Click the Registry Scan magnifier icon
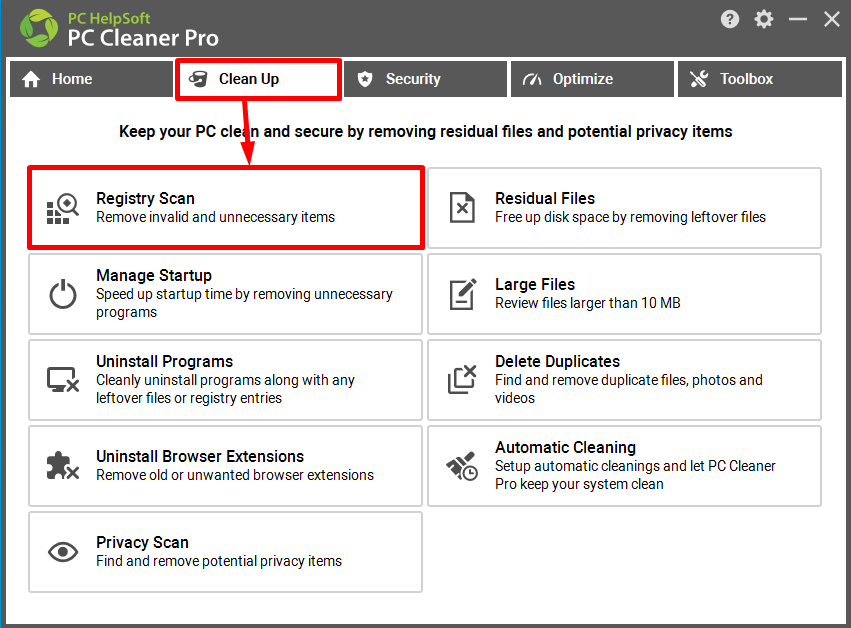 click(x=63, y=208)
